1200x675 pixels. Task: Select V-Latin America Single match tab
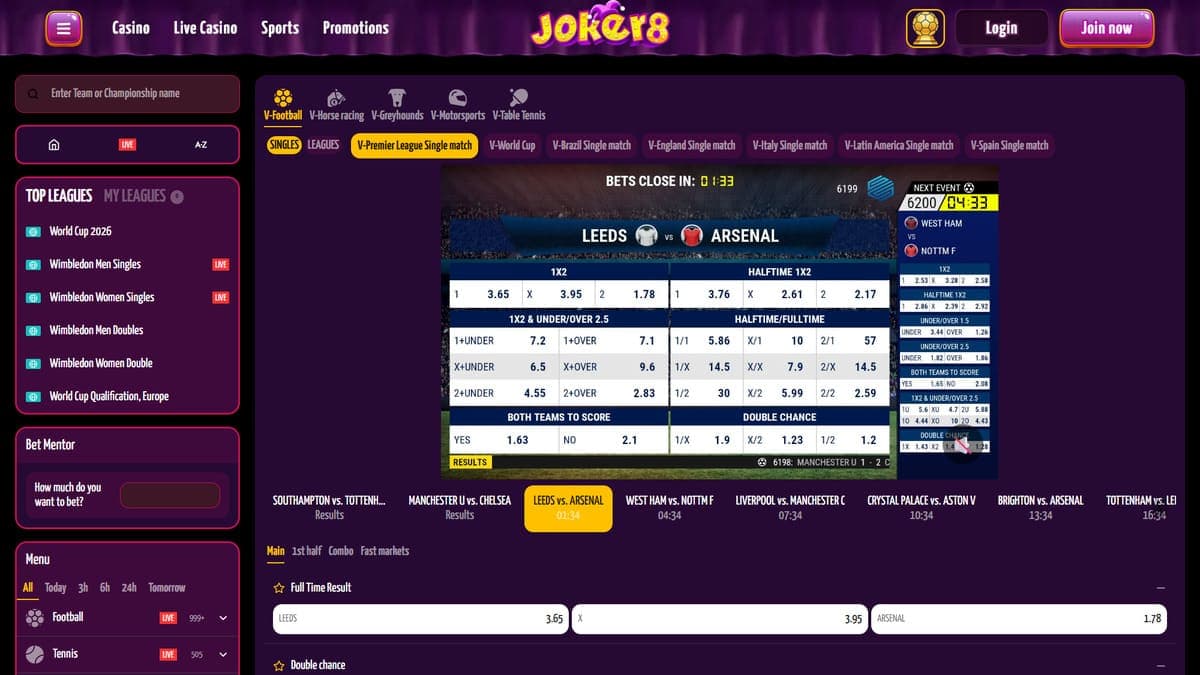[x=899, y=145]
